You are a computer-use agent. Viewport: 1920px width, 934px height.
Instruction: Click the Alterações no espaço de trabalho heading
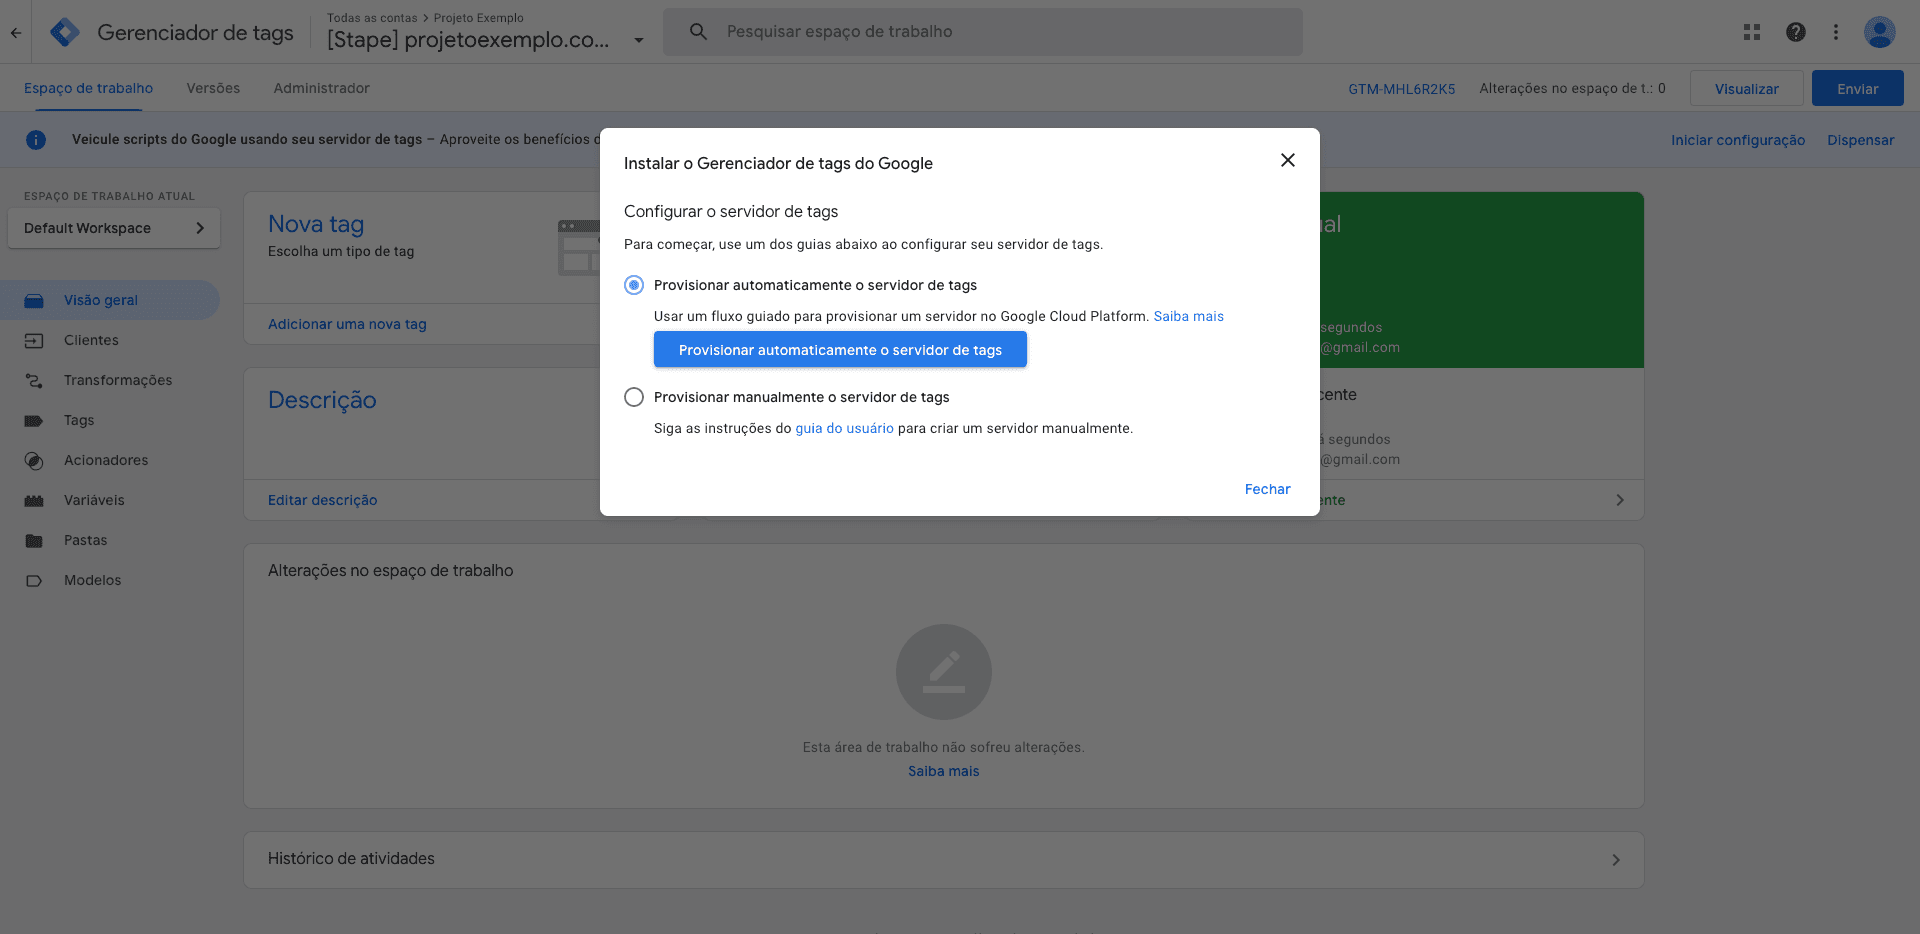pos(390,570)
